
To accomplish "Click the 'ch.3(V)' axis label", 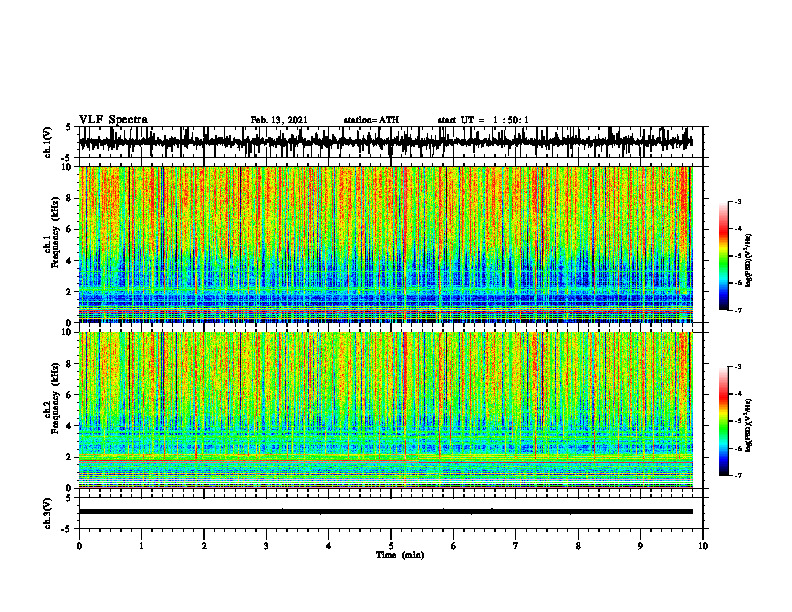I will (48, 513).
